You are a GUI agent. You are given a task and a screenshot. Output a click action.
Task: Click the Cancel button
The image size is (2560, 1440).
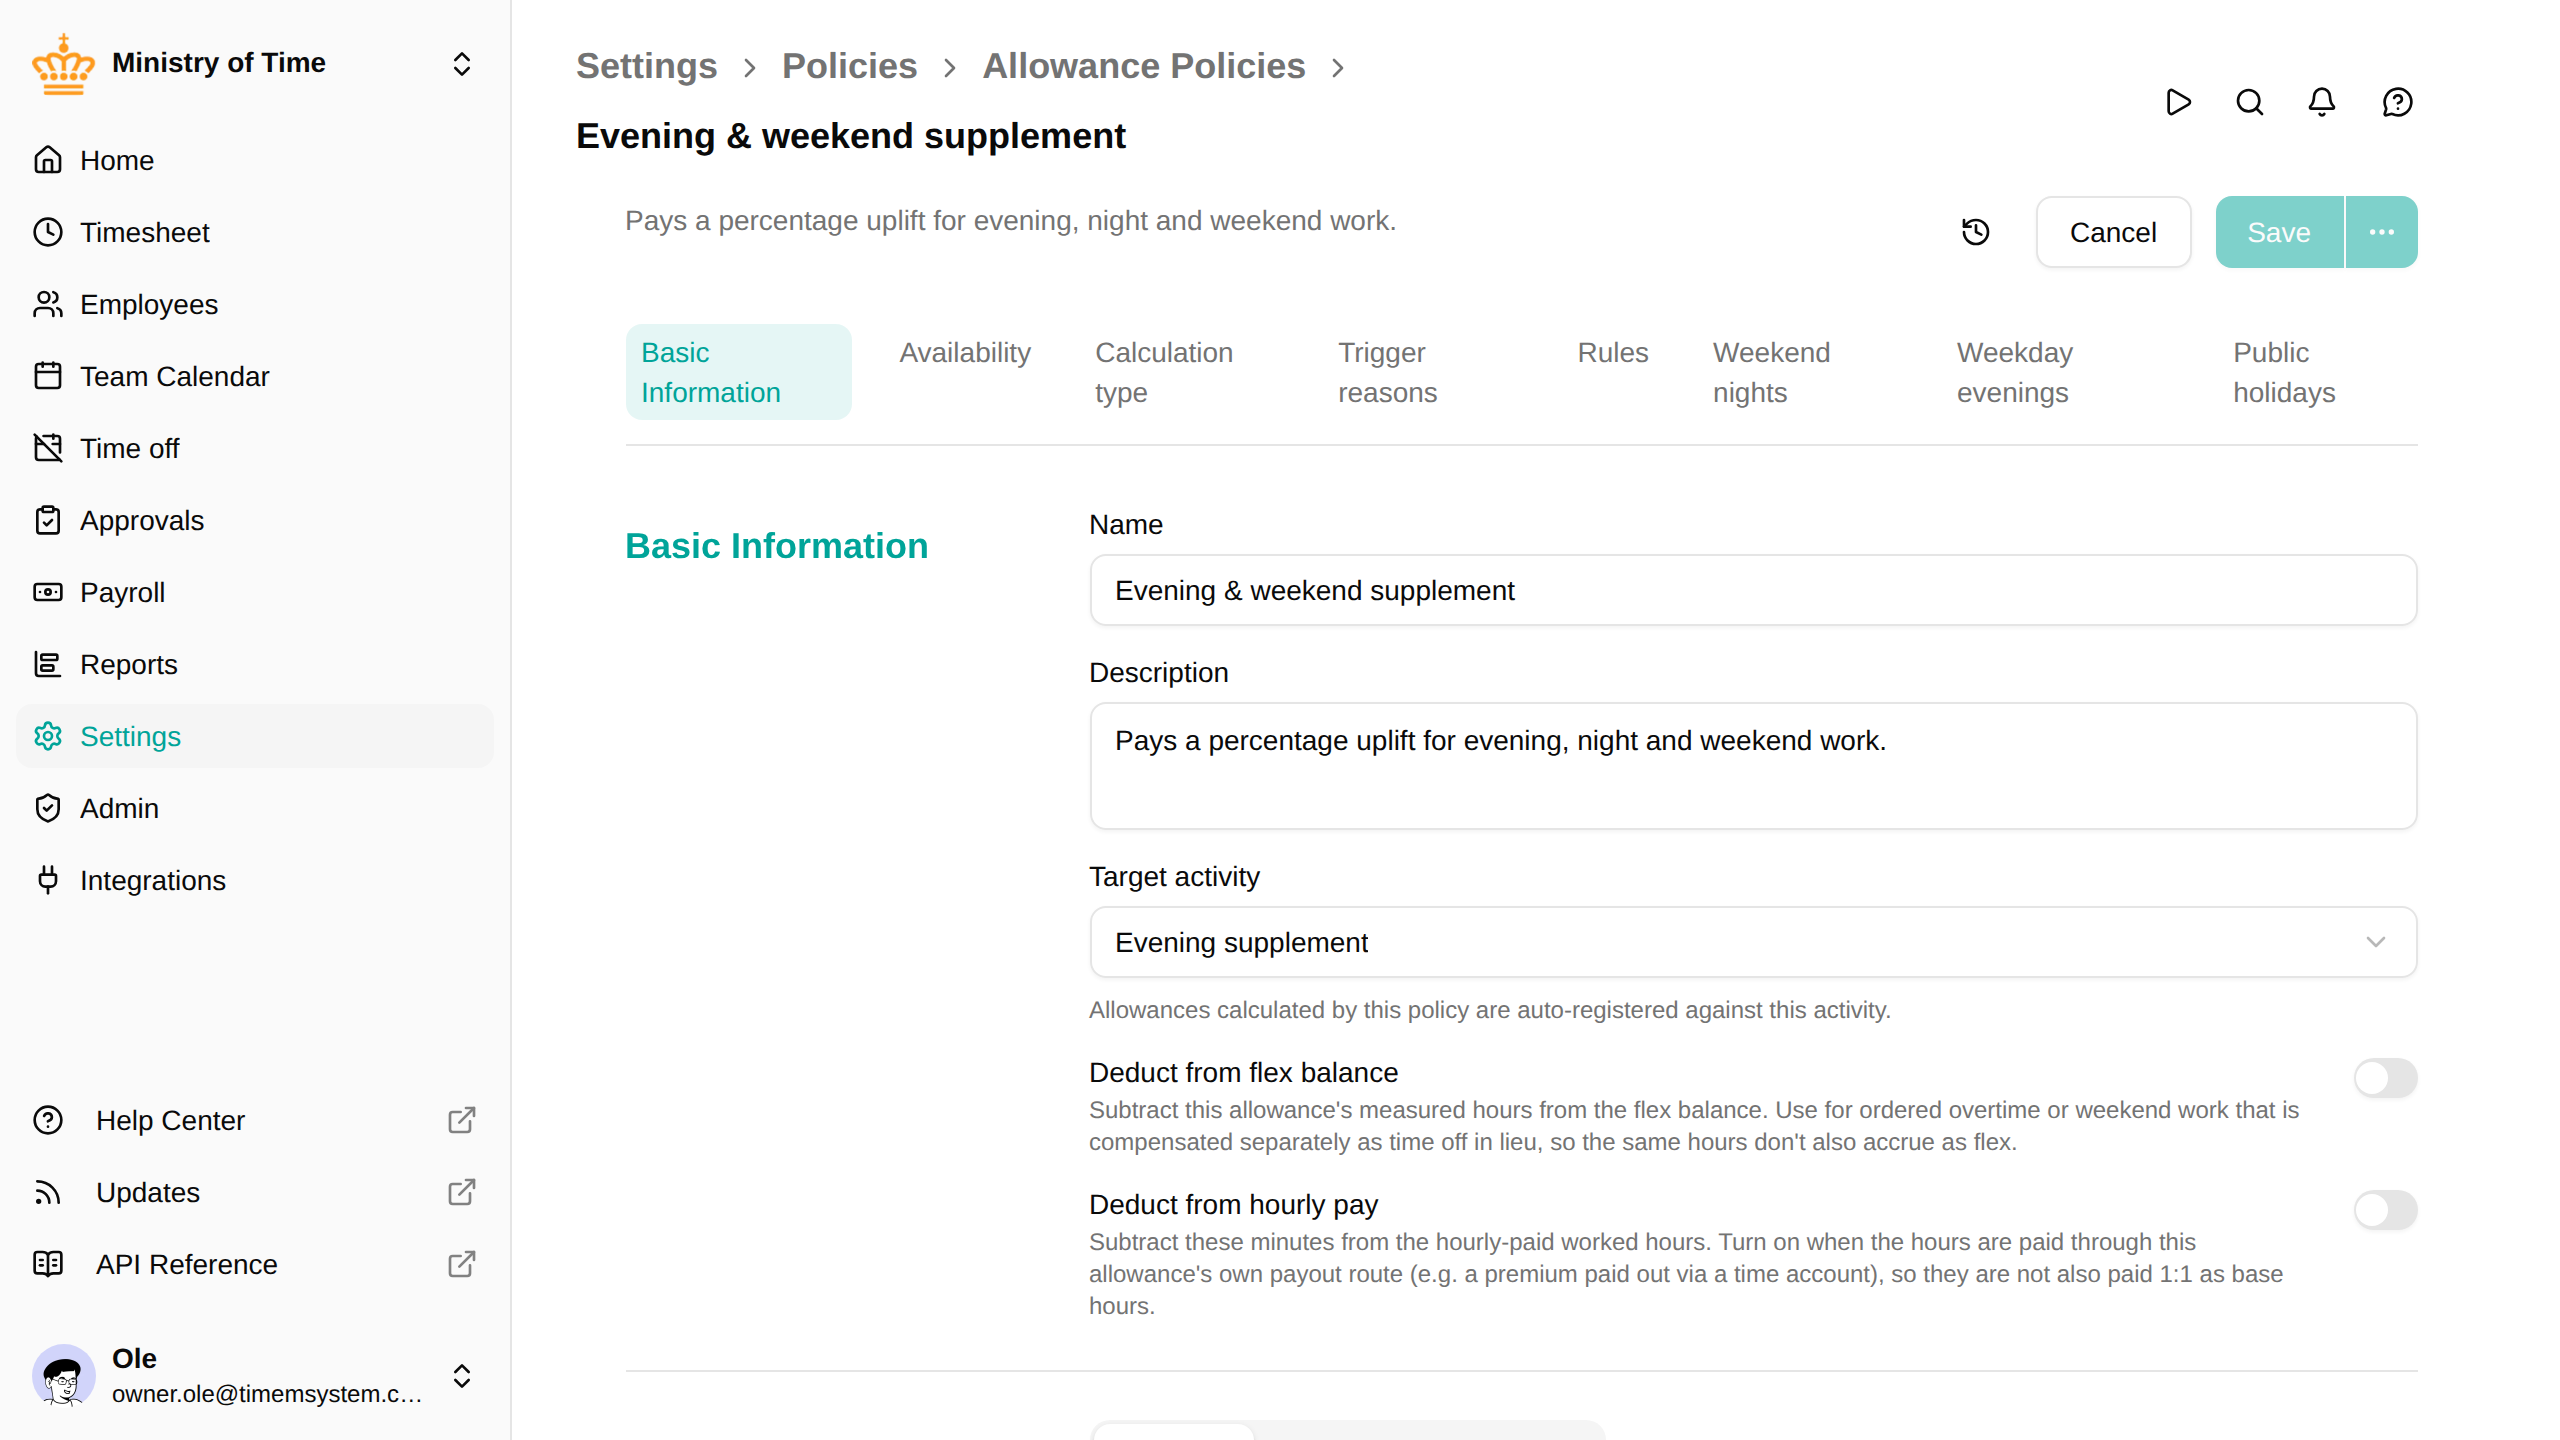2113,232
